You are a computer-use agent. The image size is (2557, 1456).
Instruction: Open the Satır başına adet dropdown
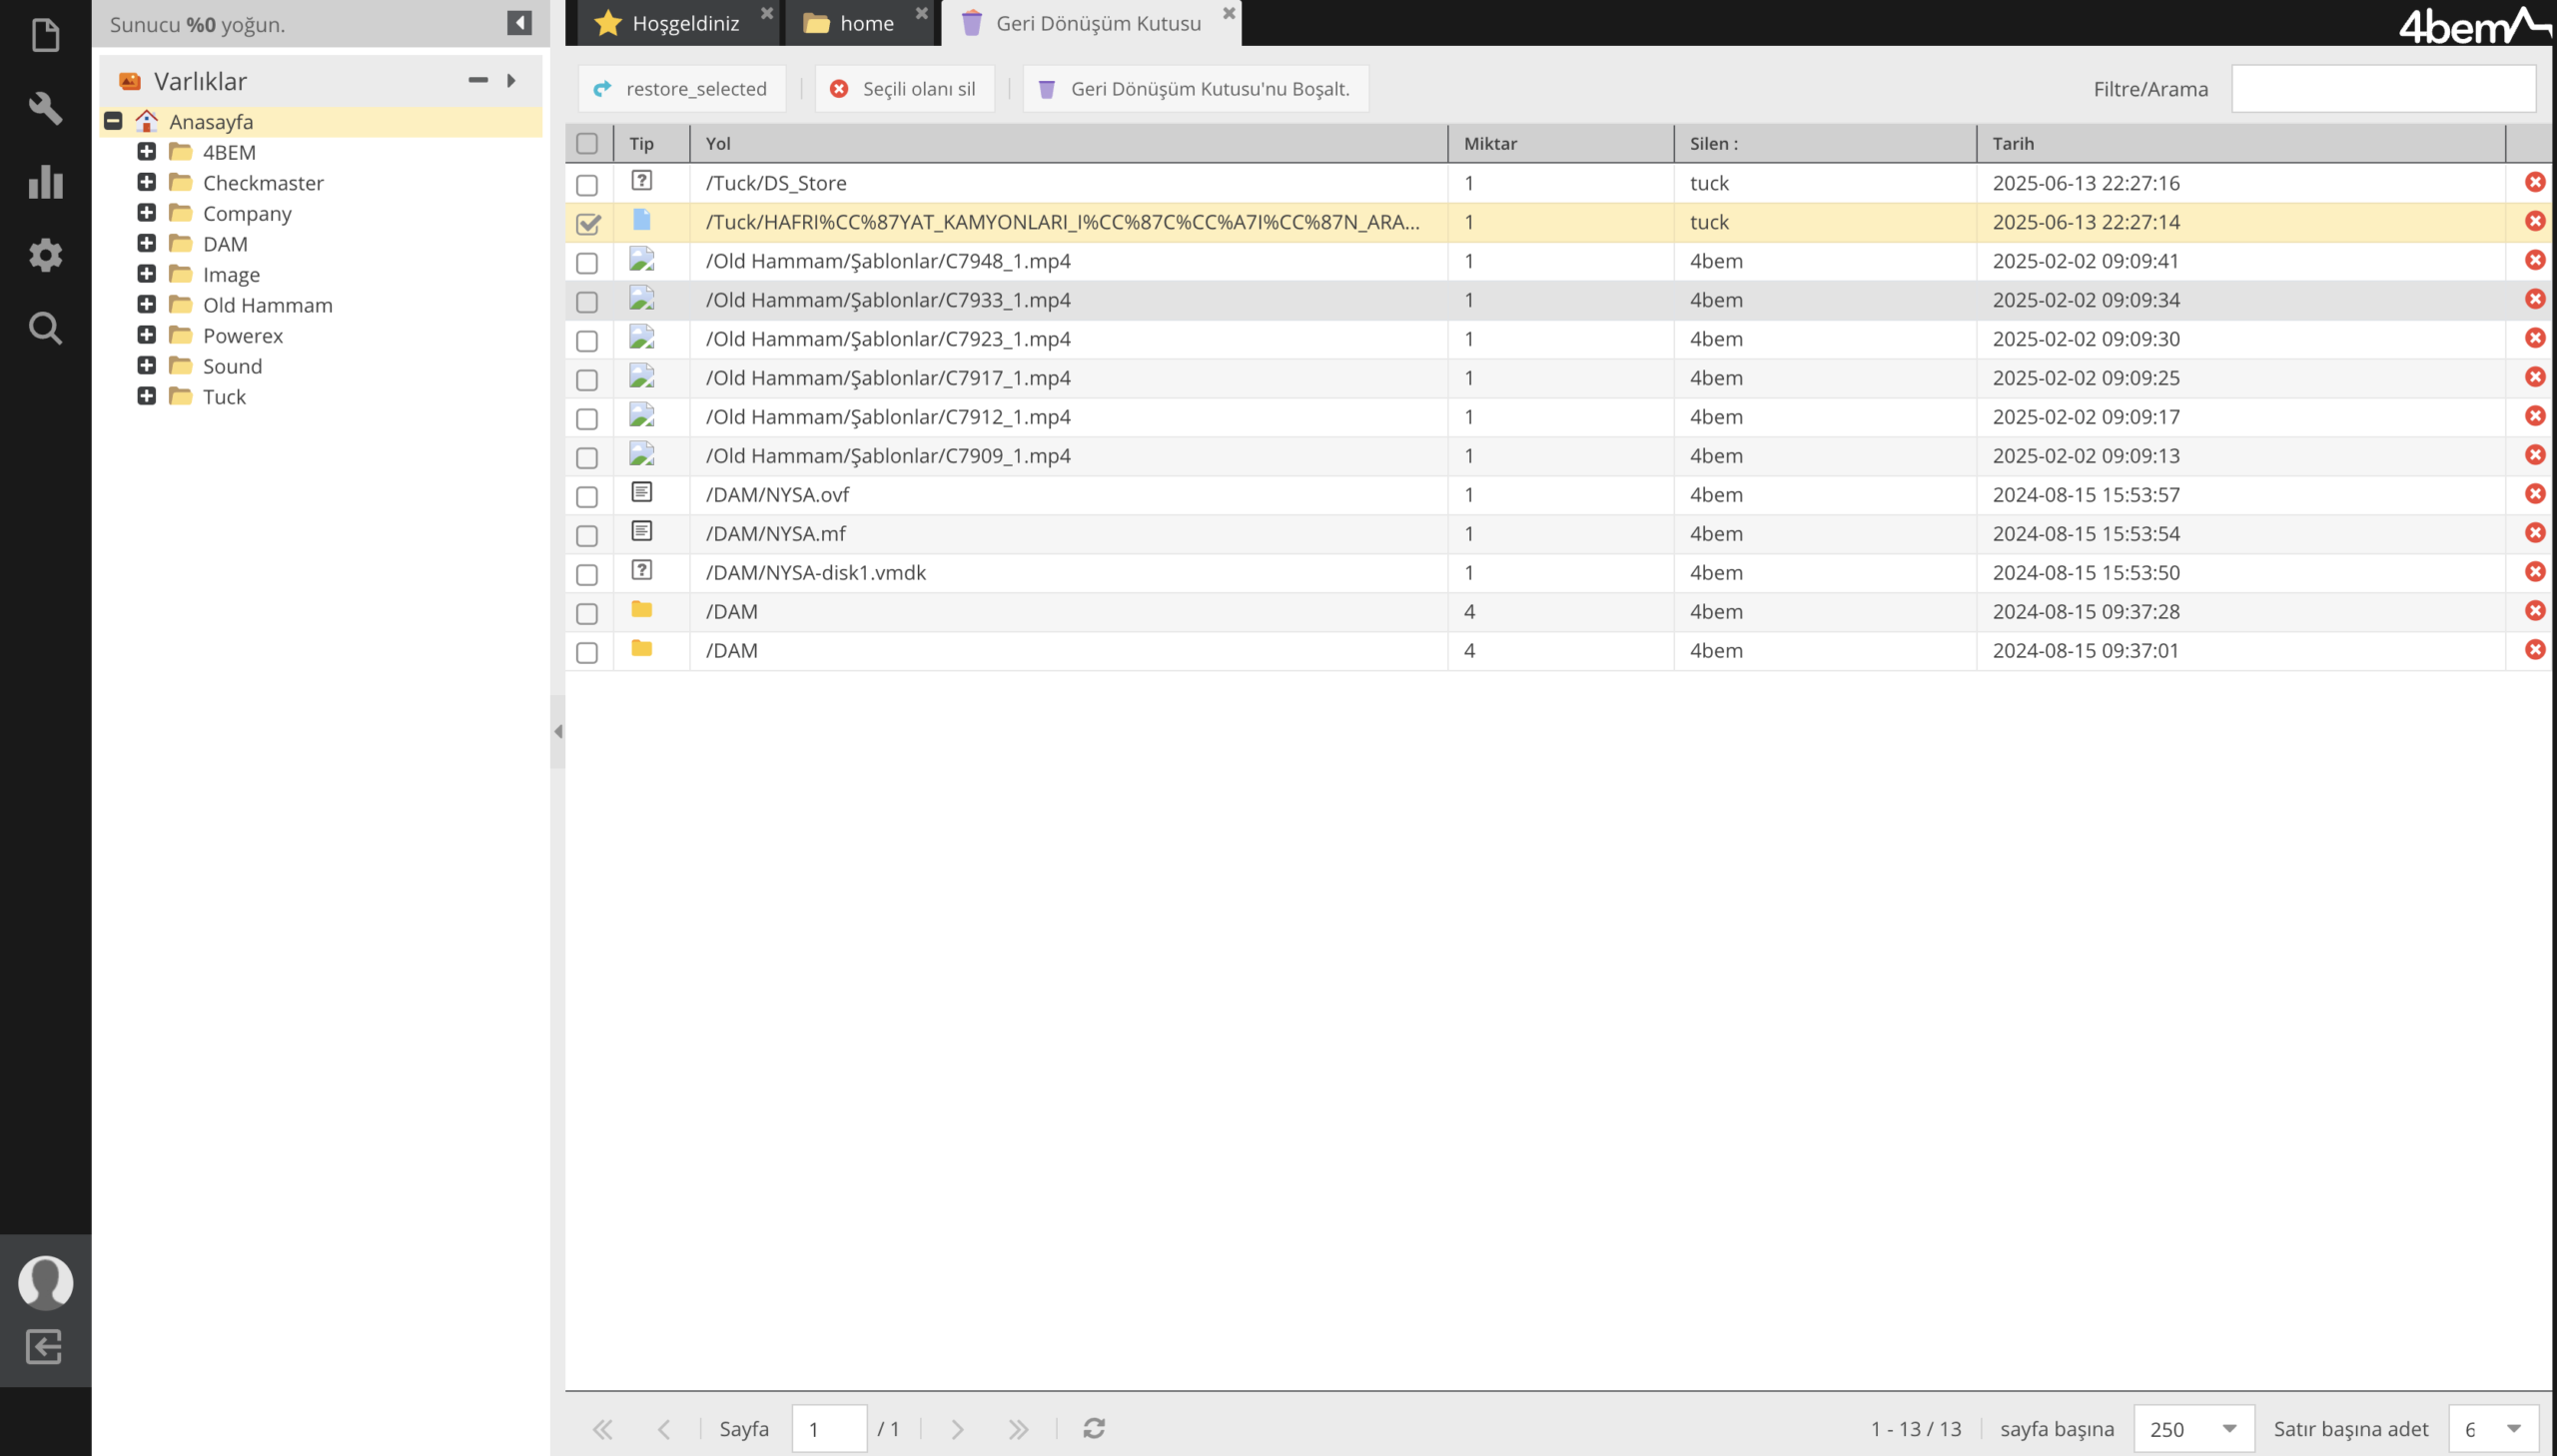[x=2494, y=1429]
